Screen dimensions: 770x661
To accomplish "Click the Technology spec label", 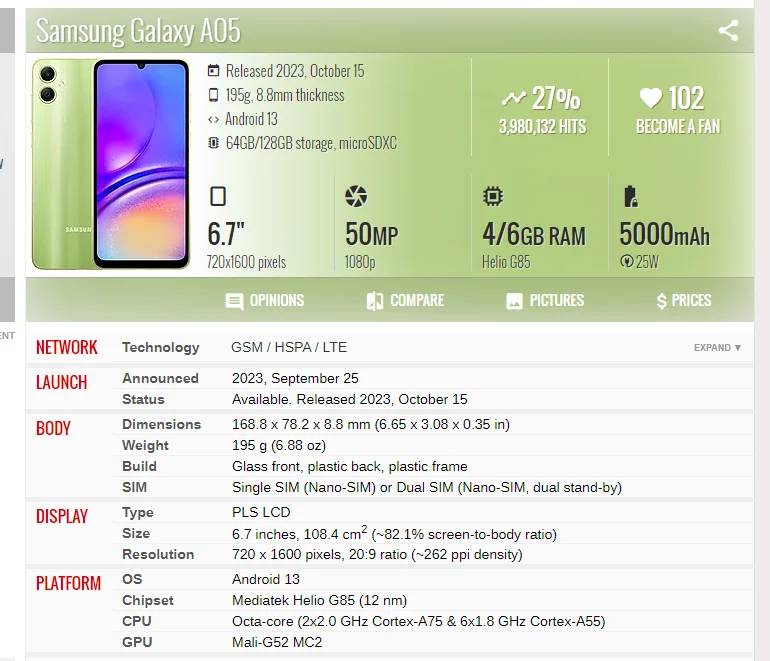I will coord(161,348).
